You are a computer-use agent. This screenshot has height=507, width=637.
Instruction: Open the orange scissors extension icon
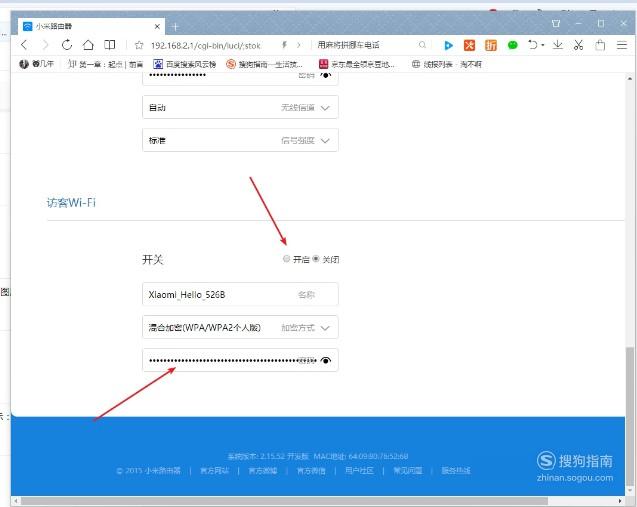point(470,45)
